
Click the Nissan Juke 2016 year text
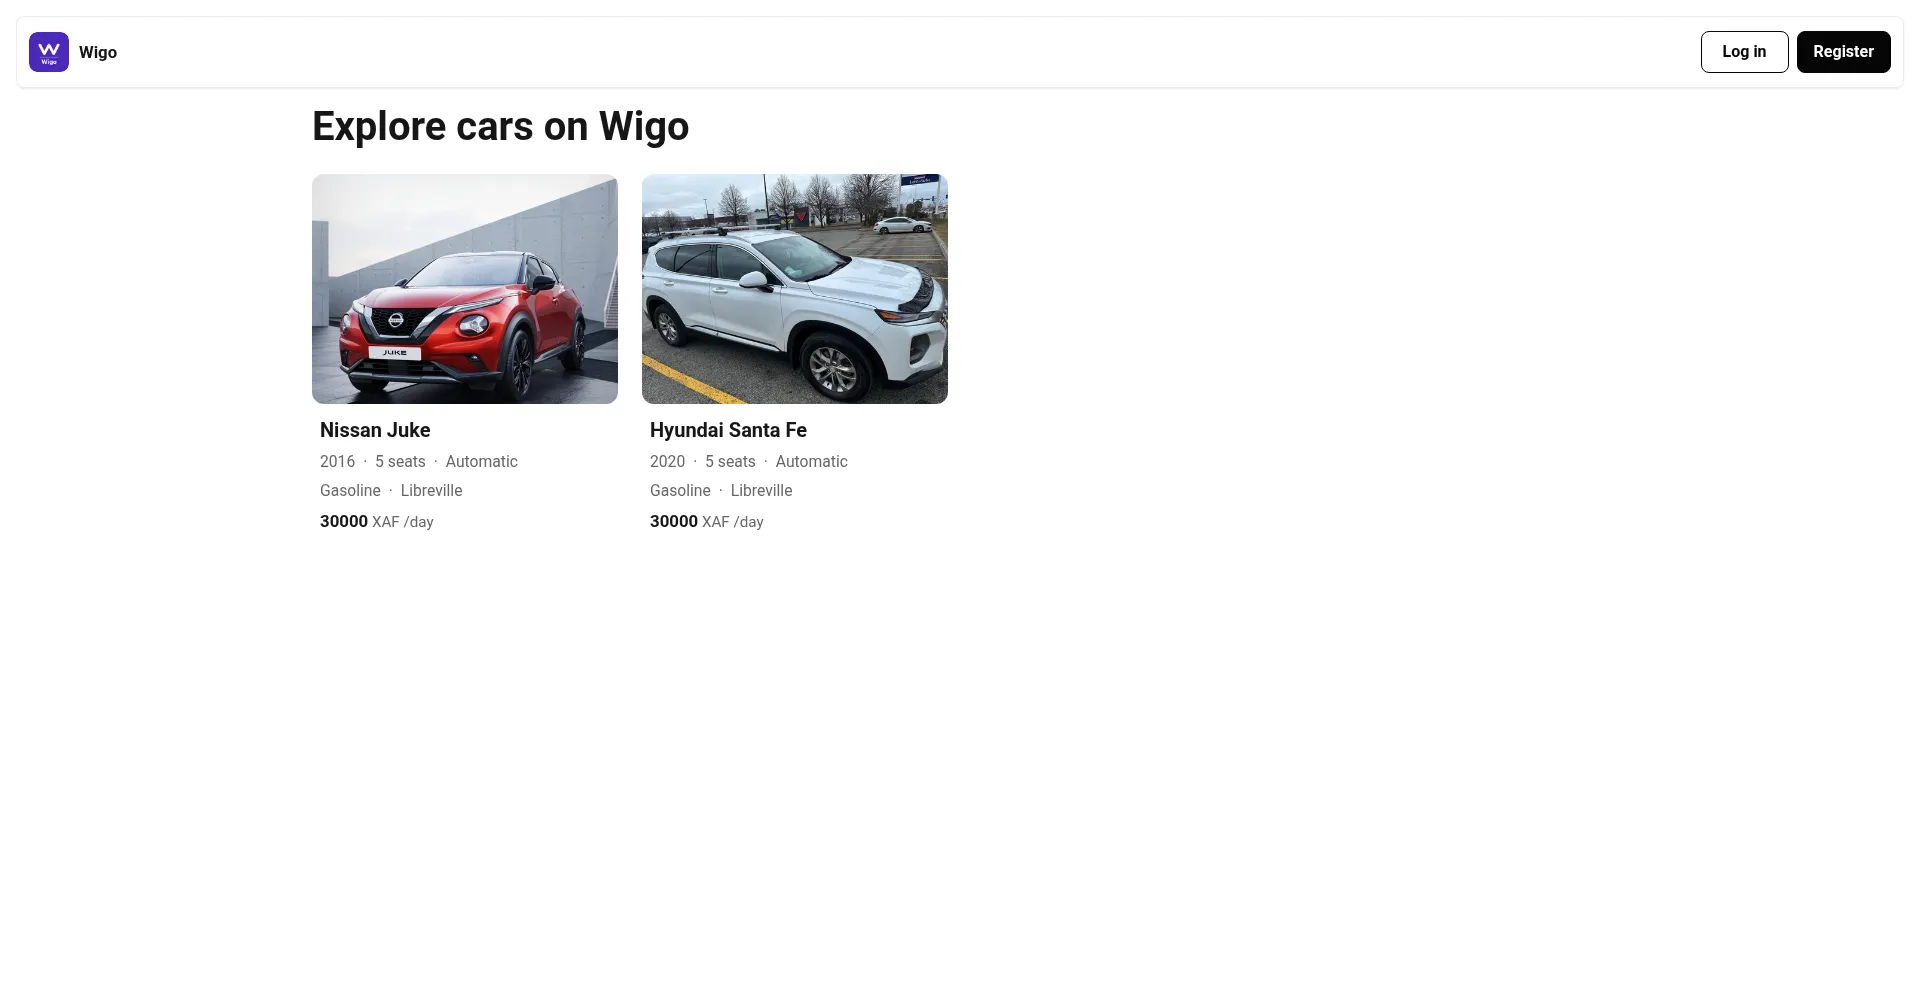(x=337, y=461)
